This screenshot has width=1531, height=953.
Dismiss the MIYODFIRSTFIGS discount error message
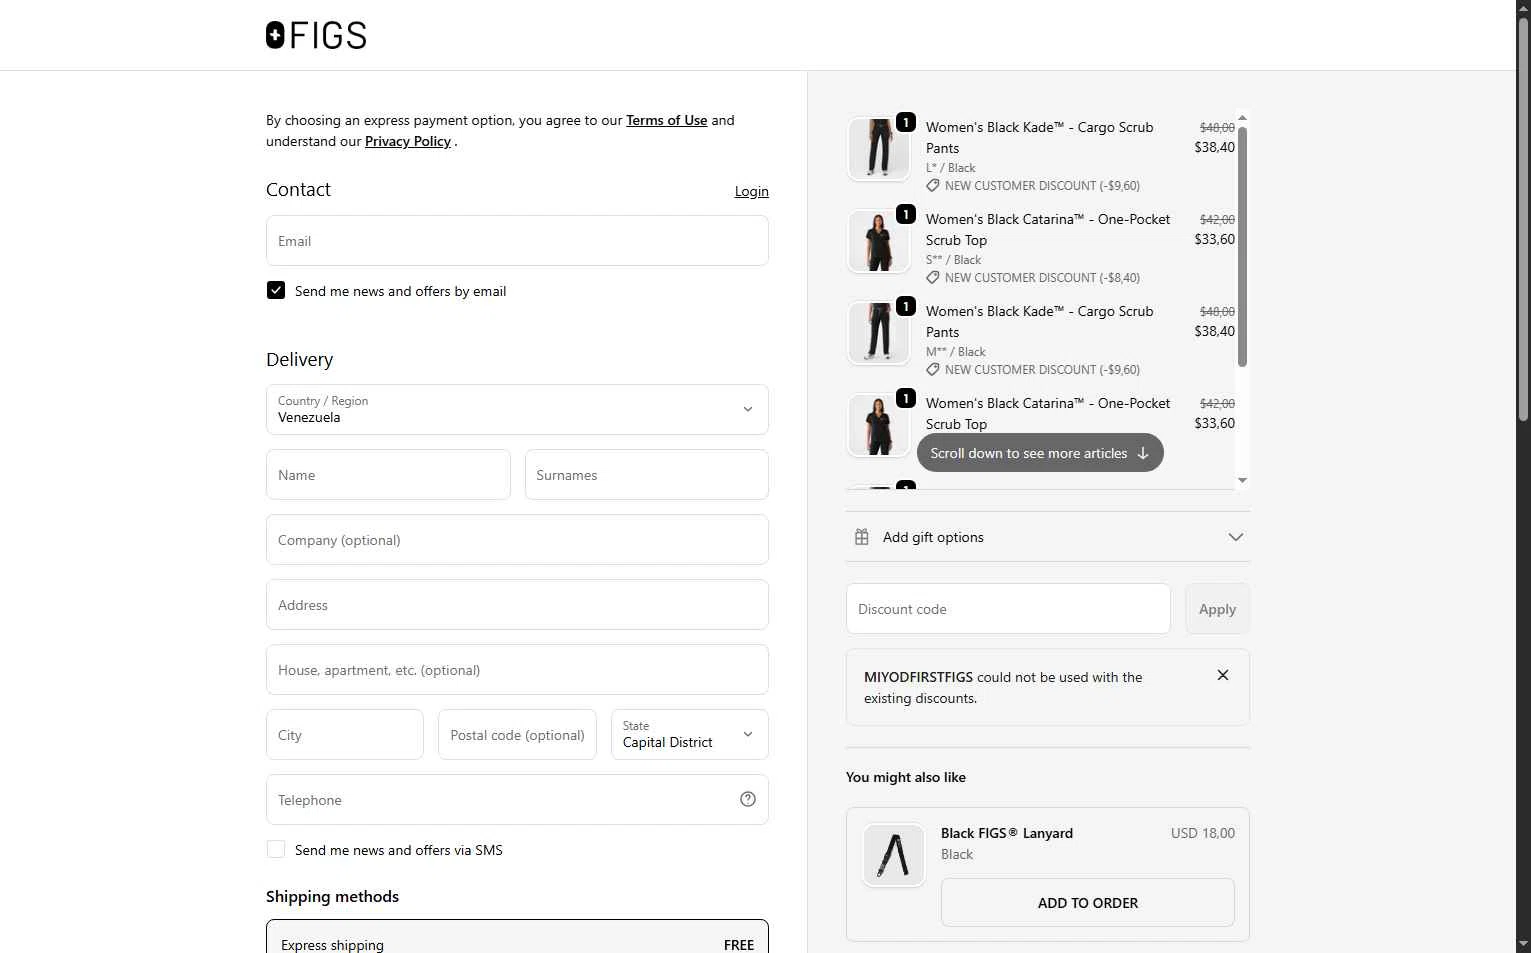click(x=1222, y=675)
